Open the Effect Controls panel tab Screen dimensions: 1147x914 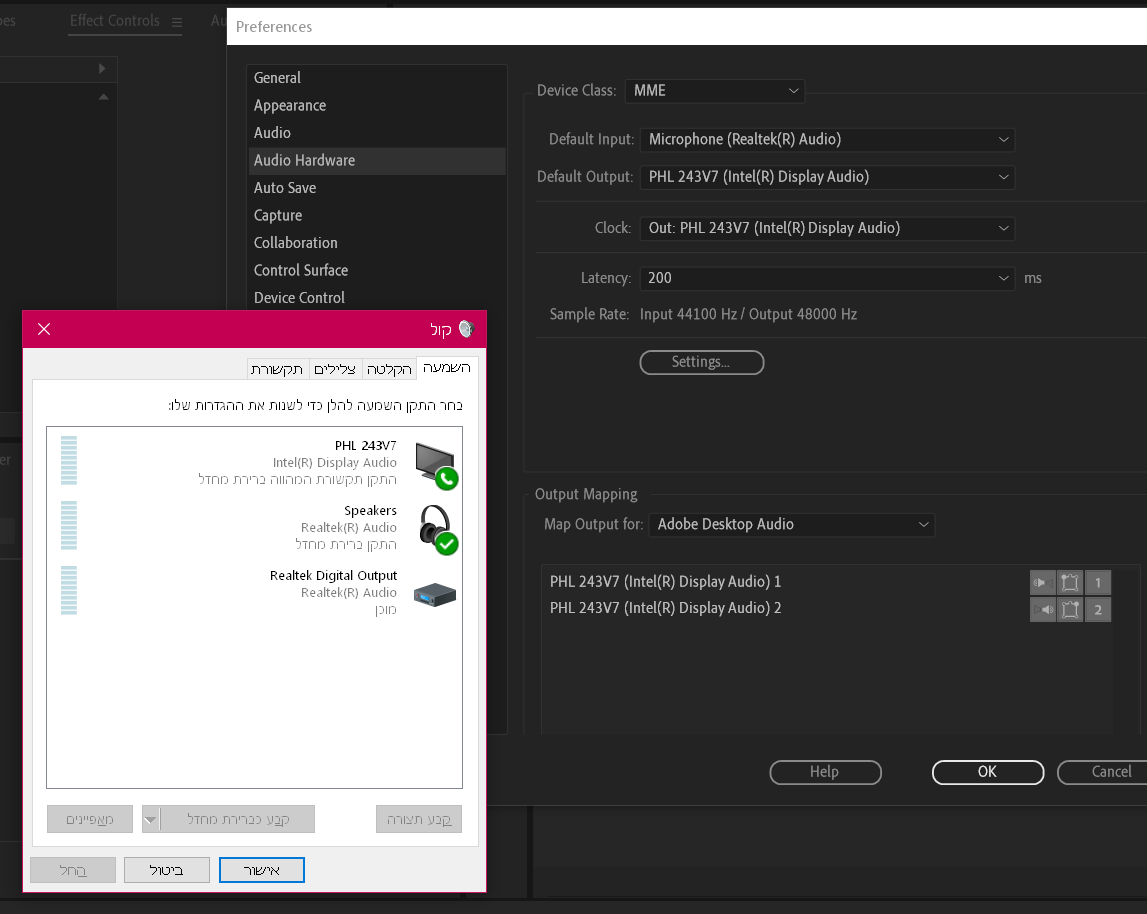tap(115, 20)
